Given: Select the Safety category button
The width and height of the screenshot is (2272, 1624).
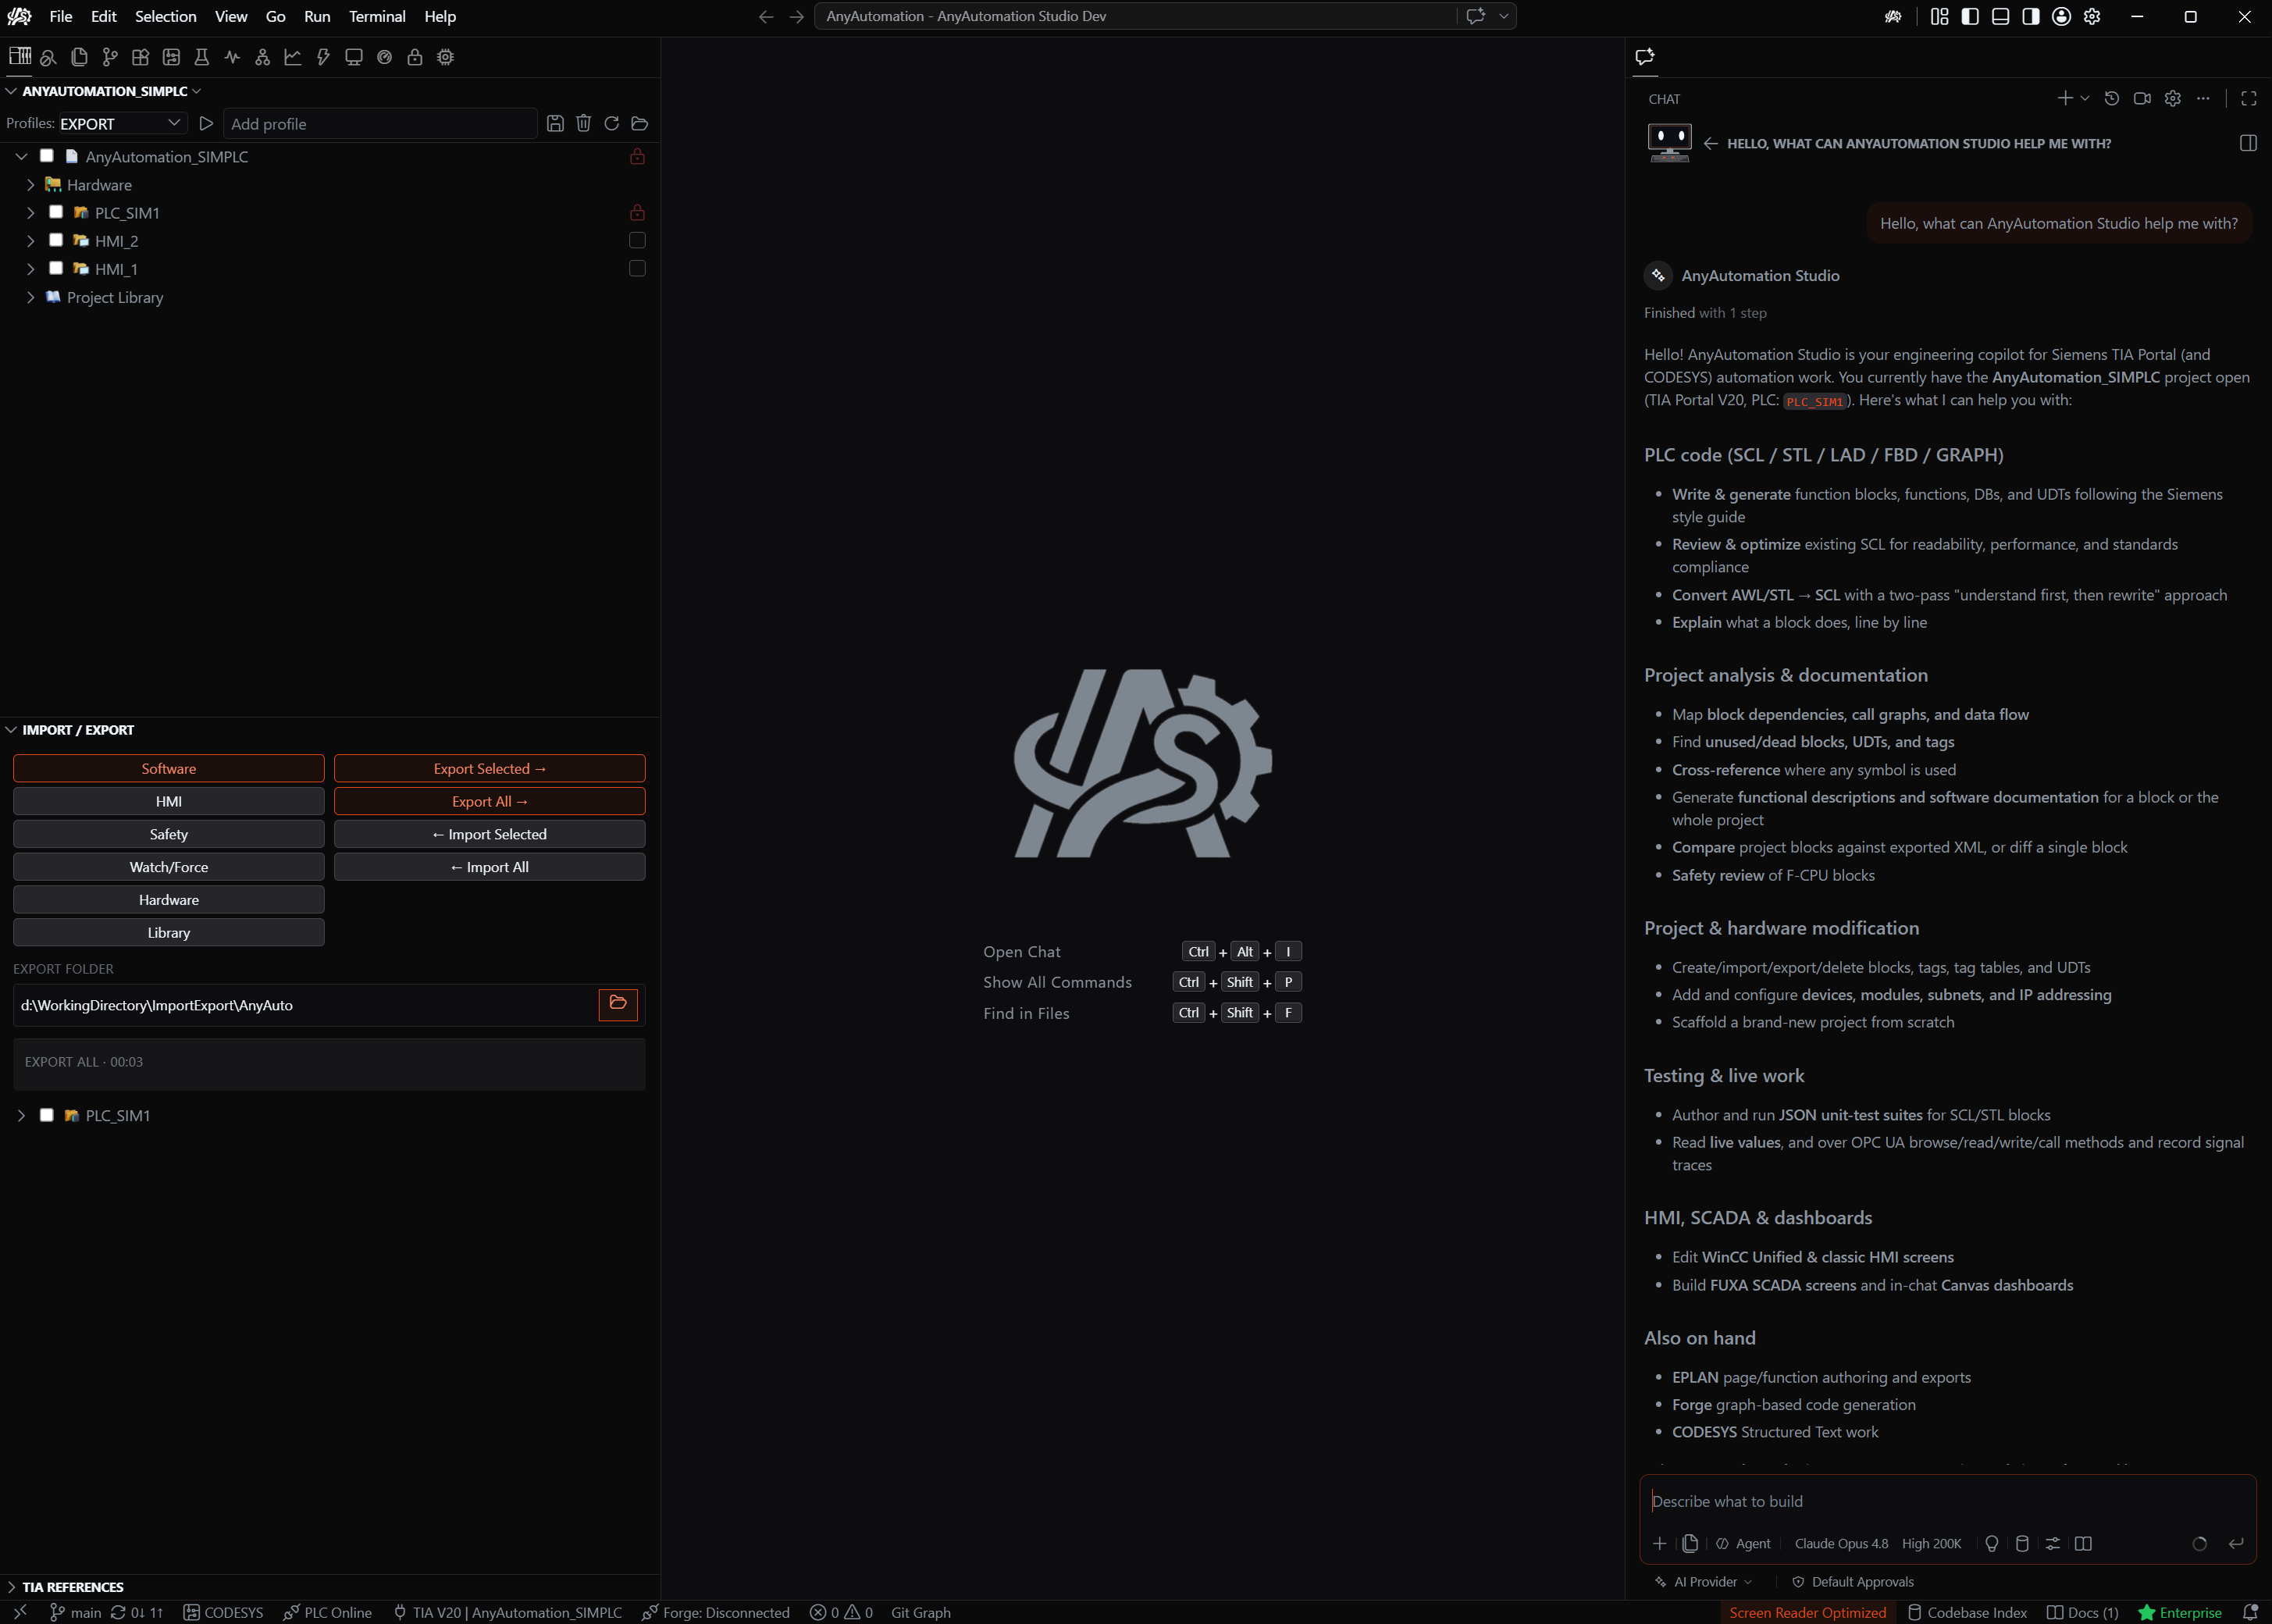Looking at the screenshot, I should 169,834.
